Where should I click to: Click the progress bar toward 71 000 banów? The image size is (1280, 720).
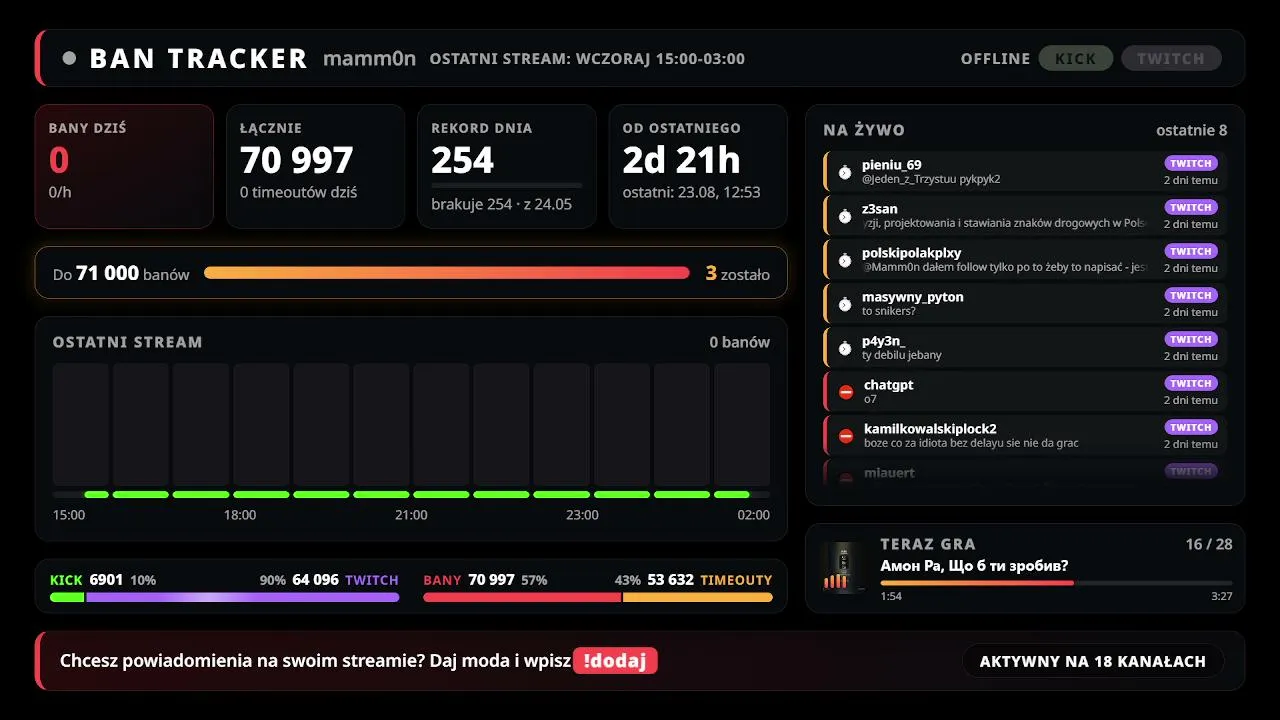447,273
